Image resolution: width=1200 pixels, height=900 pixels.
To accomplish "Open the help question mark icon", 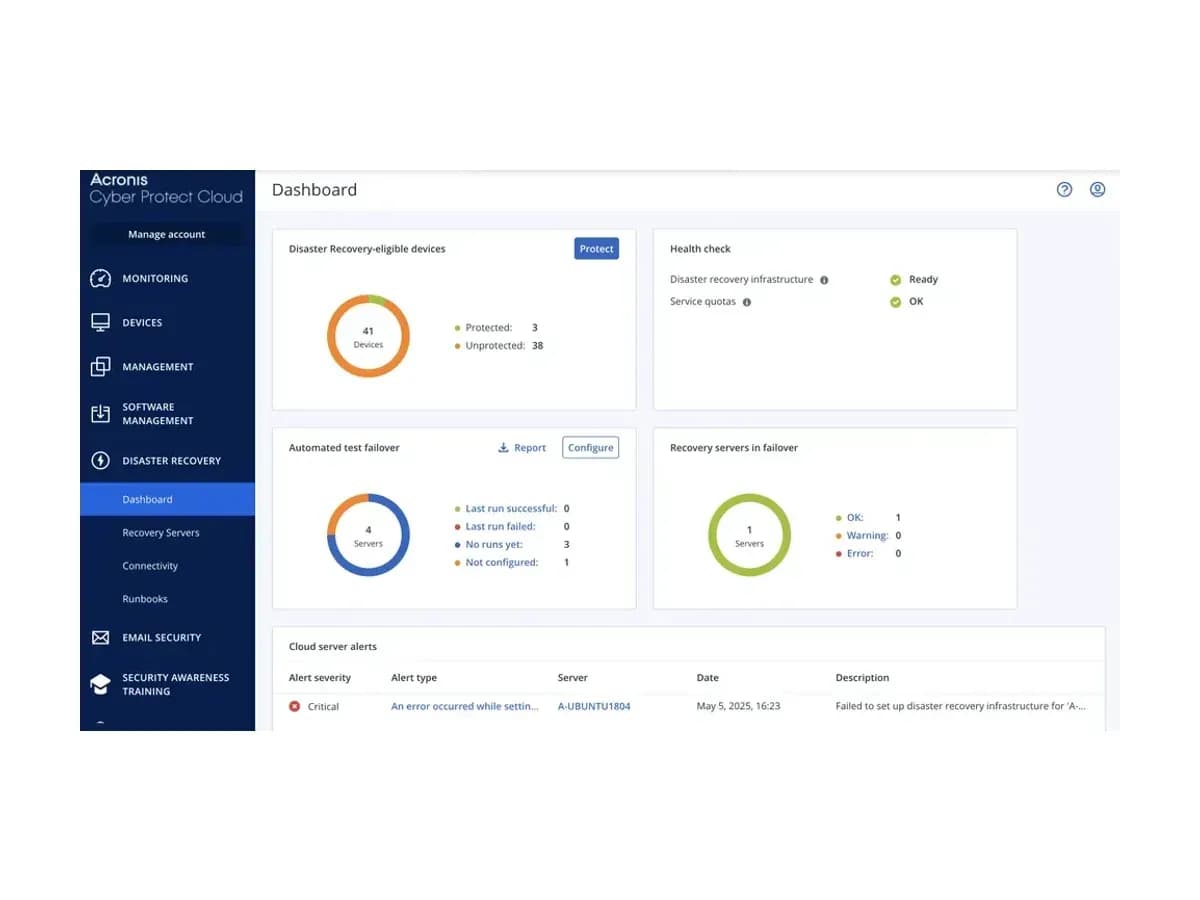I will point(1064,189).
